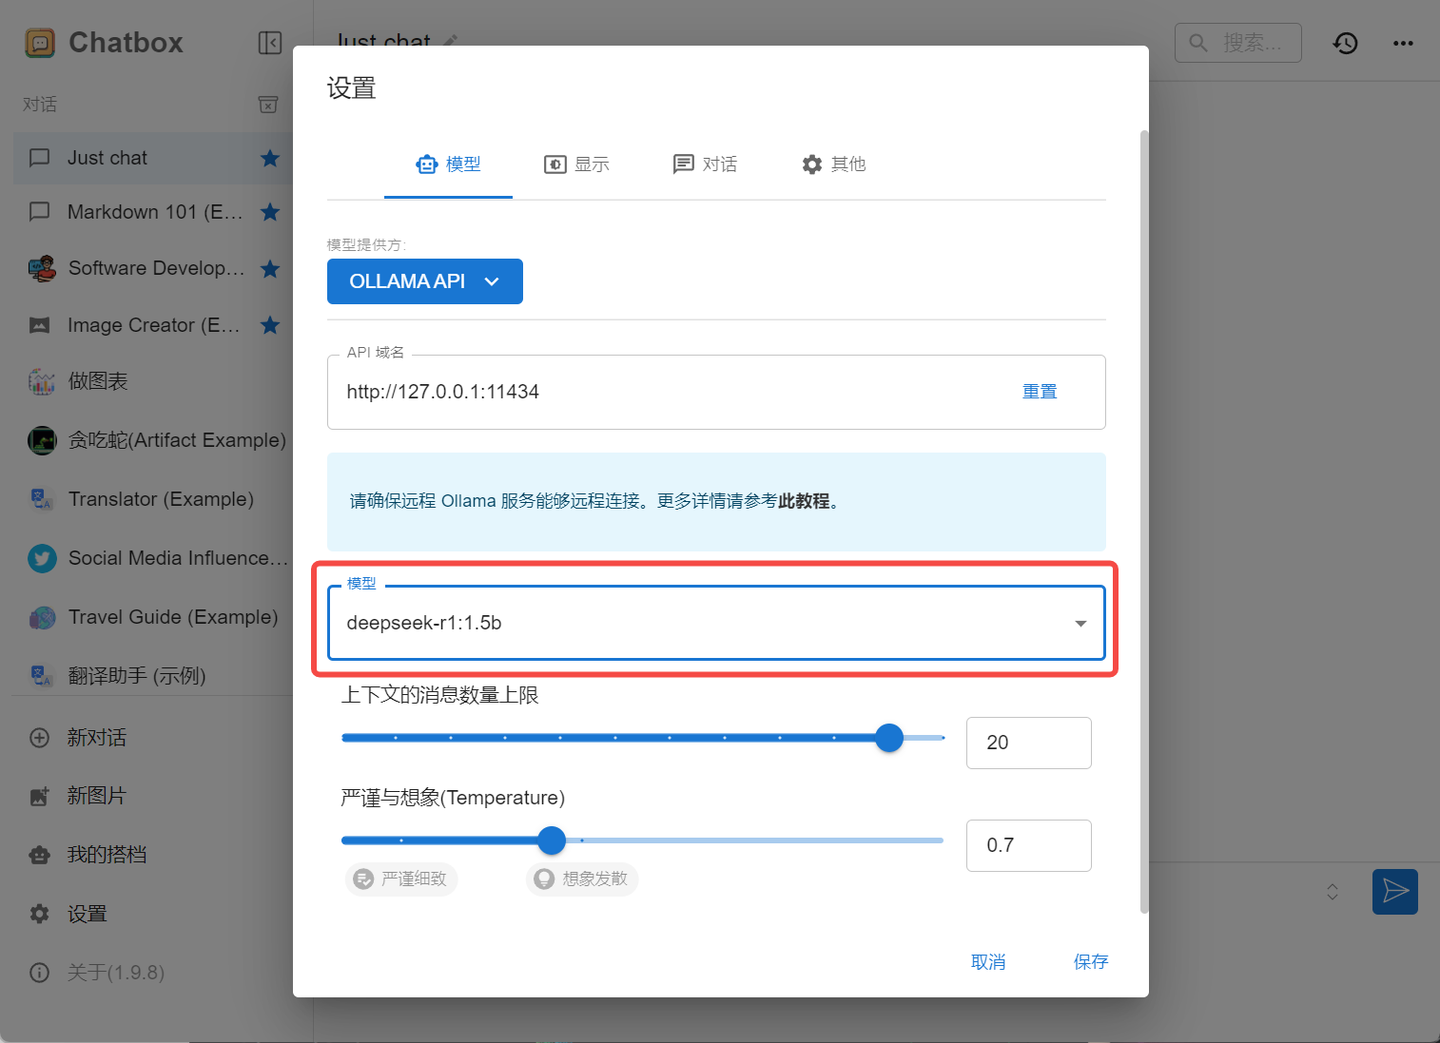Image resolution: width=1440 pixels, height=1043 pixels.
Task: Click the 搜索 search input field
Action: pos(1238,42)
